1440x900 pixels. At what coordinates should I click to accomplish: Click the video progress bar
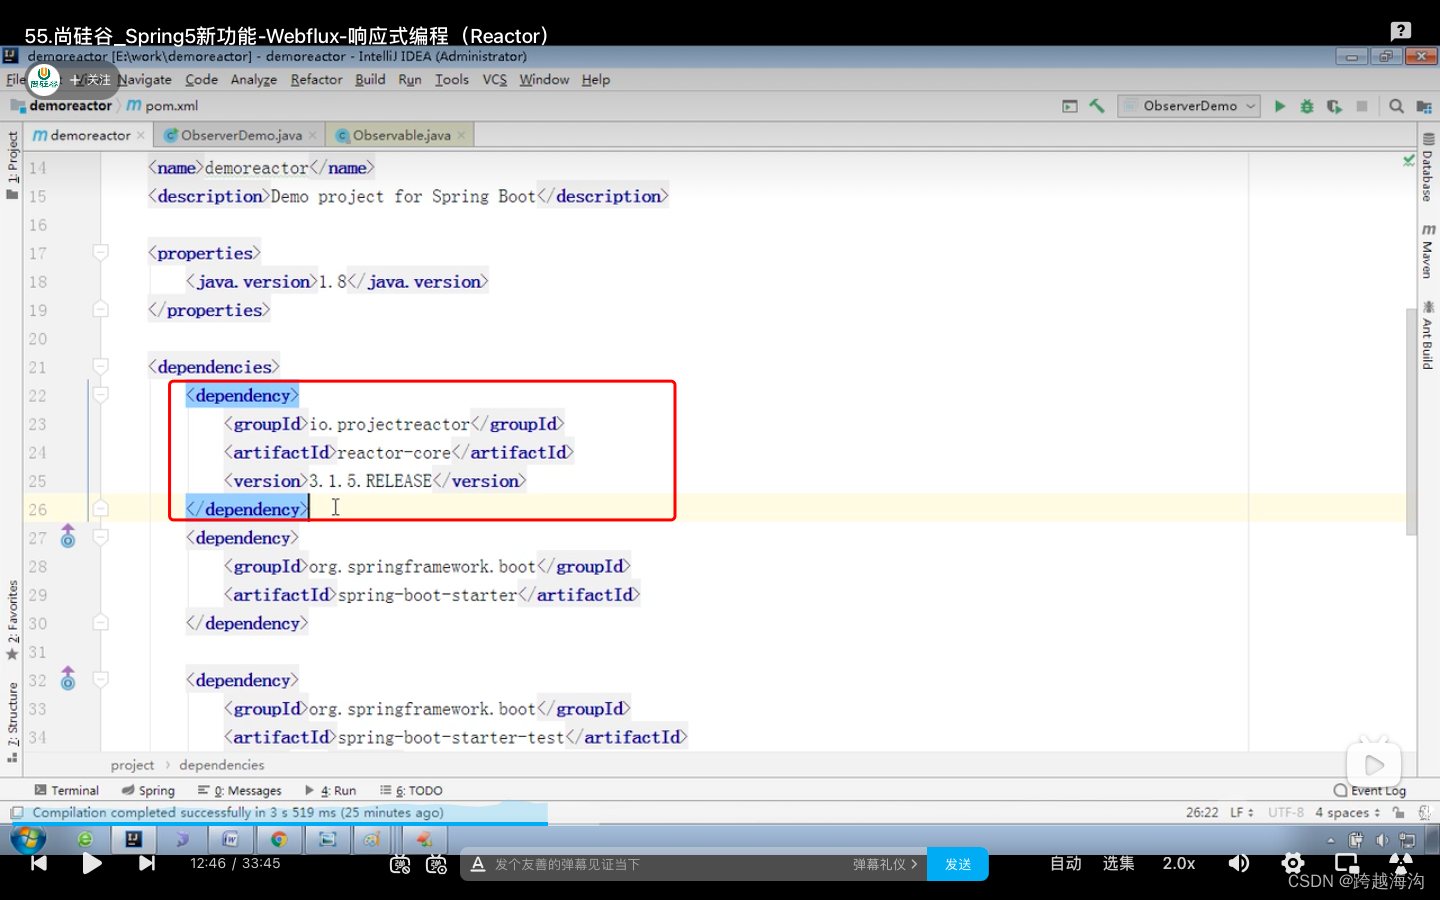tap(720, 824)
